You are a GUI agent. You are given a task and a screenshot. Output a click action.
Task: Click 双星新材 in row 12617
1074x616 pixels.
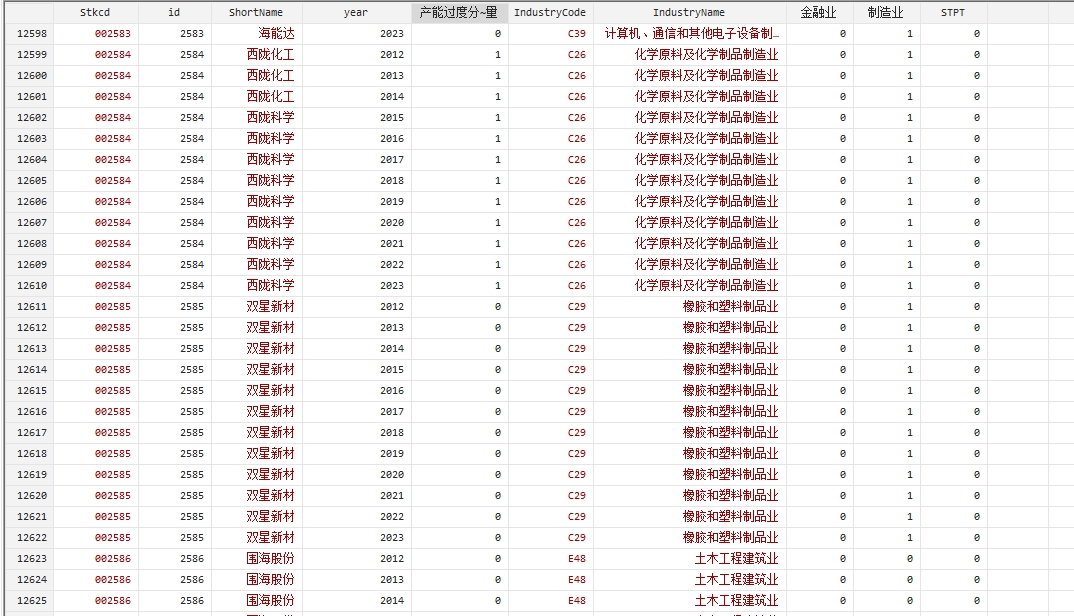271,433
